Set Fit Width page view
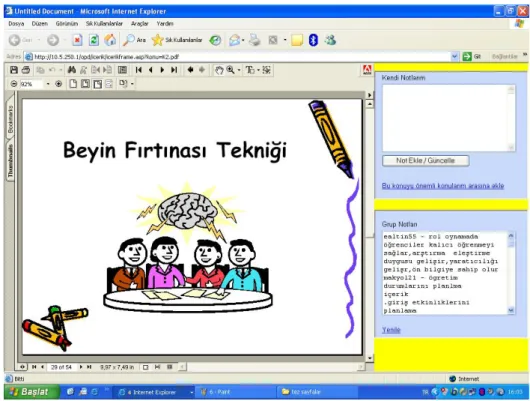This screenshot has width=530, height=401. [98, 84]
